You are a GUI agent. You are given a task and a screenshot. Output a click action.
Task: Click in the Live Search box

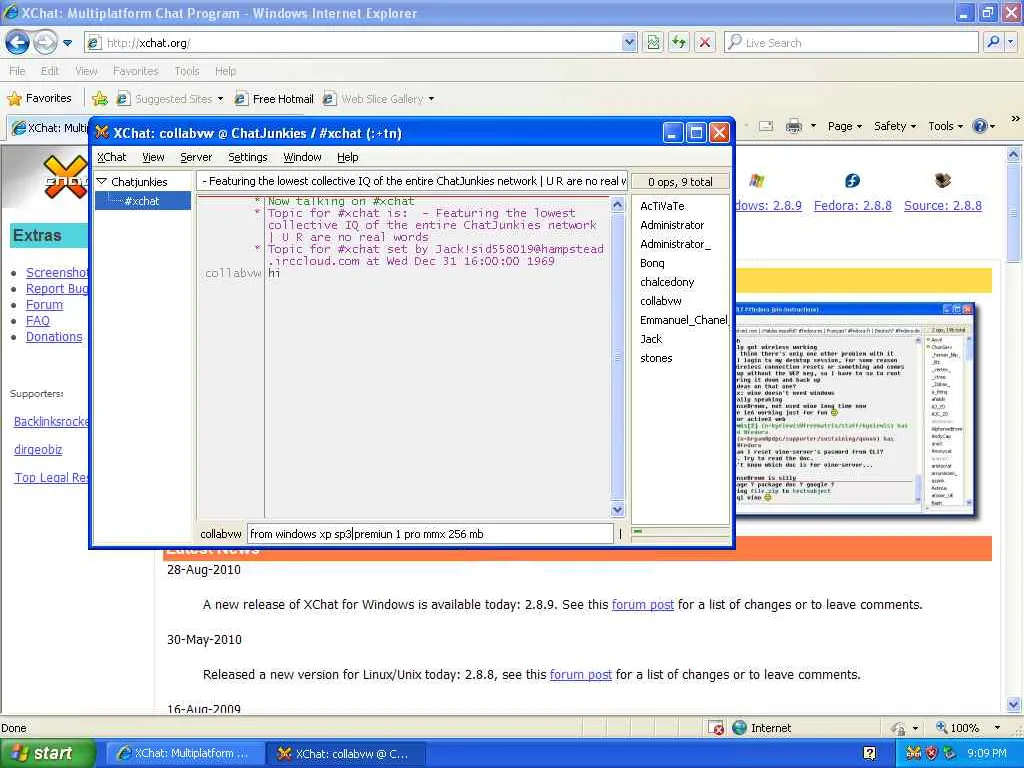[x=851, y=43]
